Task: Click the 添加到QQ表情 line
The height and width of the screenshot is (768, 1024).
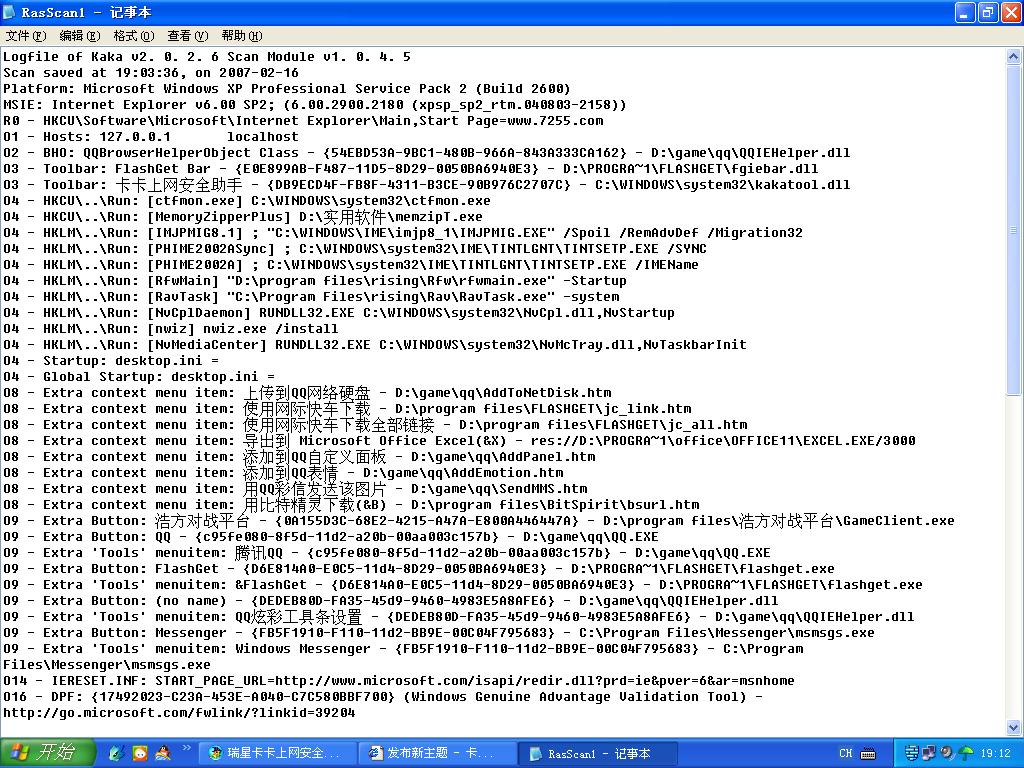Action: click(x=283, y=473)
